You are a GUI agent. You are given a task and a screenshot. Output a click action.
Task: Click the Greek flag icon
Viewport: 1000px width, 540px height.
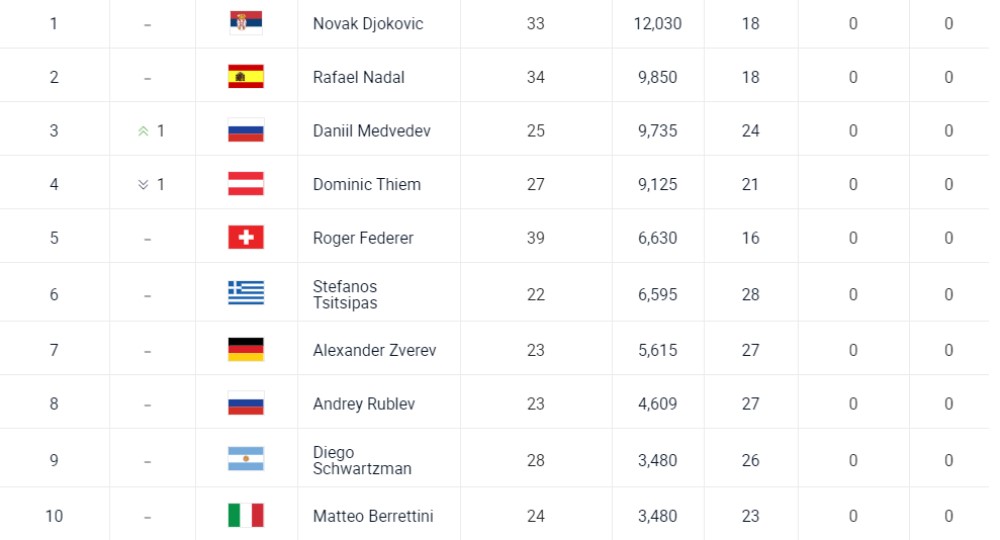click(x=246, y=293)
